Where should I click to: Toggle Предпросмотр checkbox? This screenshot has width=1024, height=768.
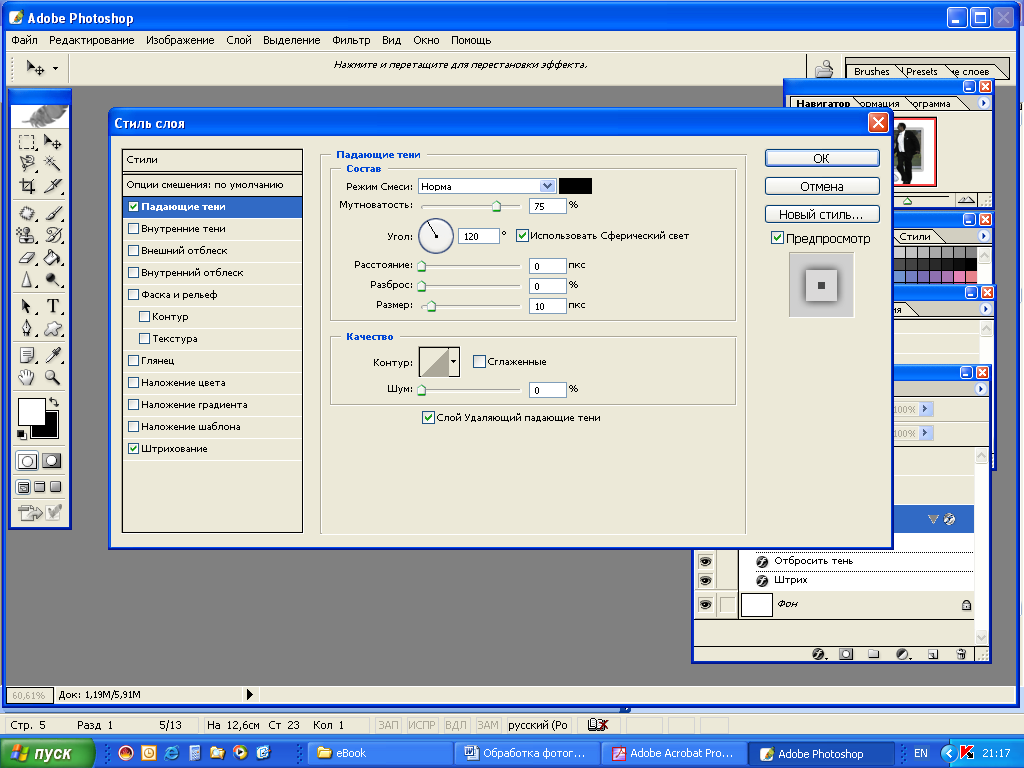pyautogui.click(x=777, y=238)
